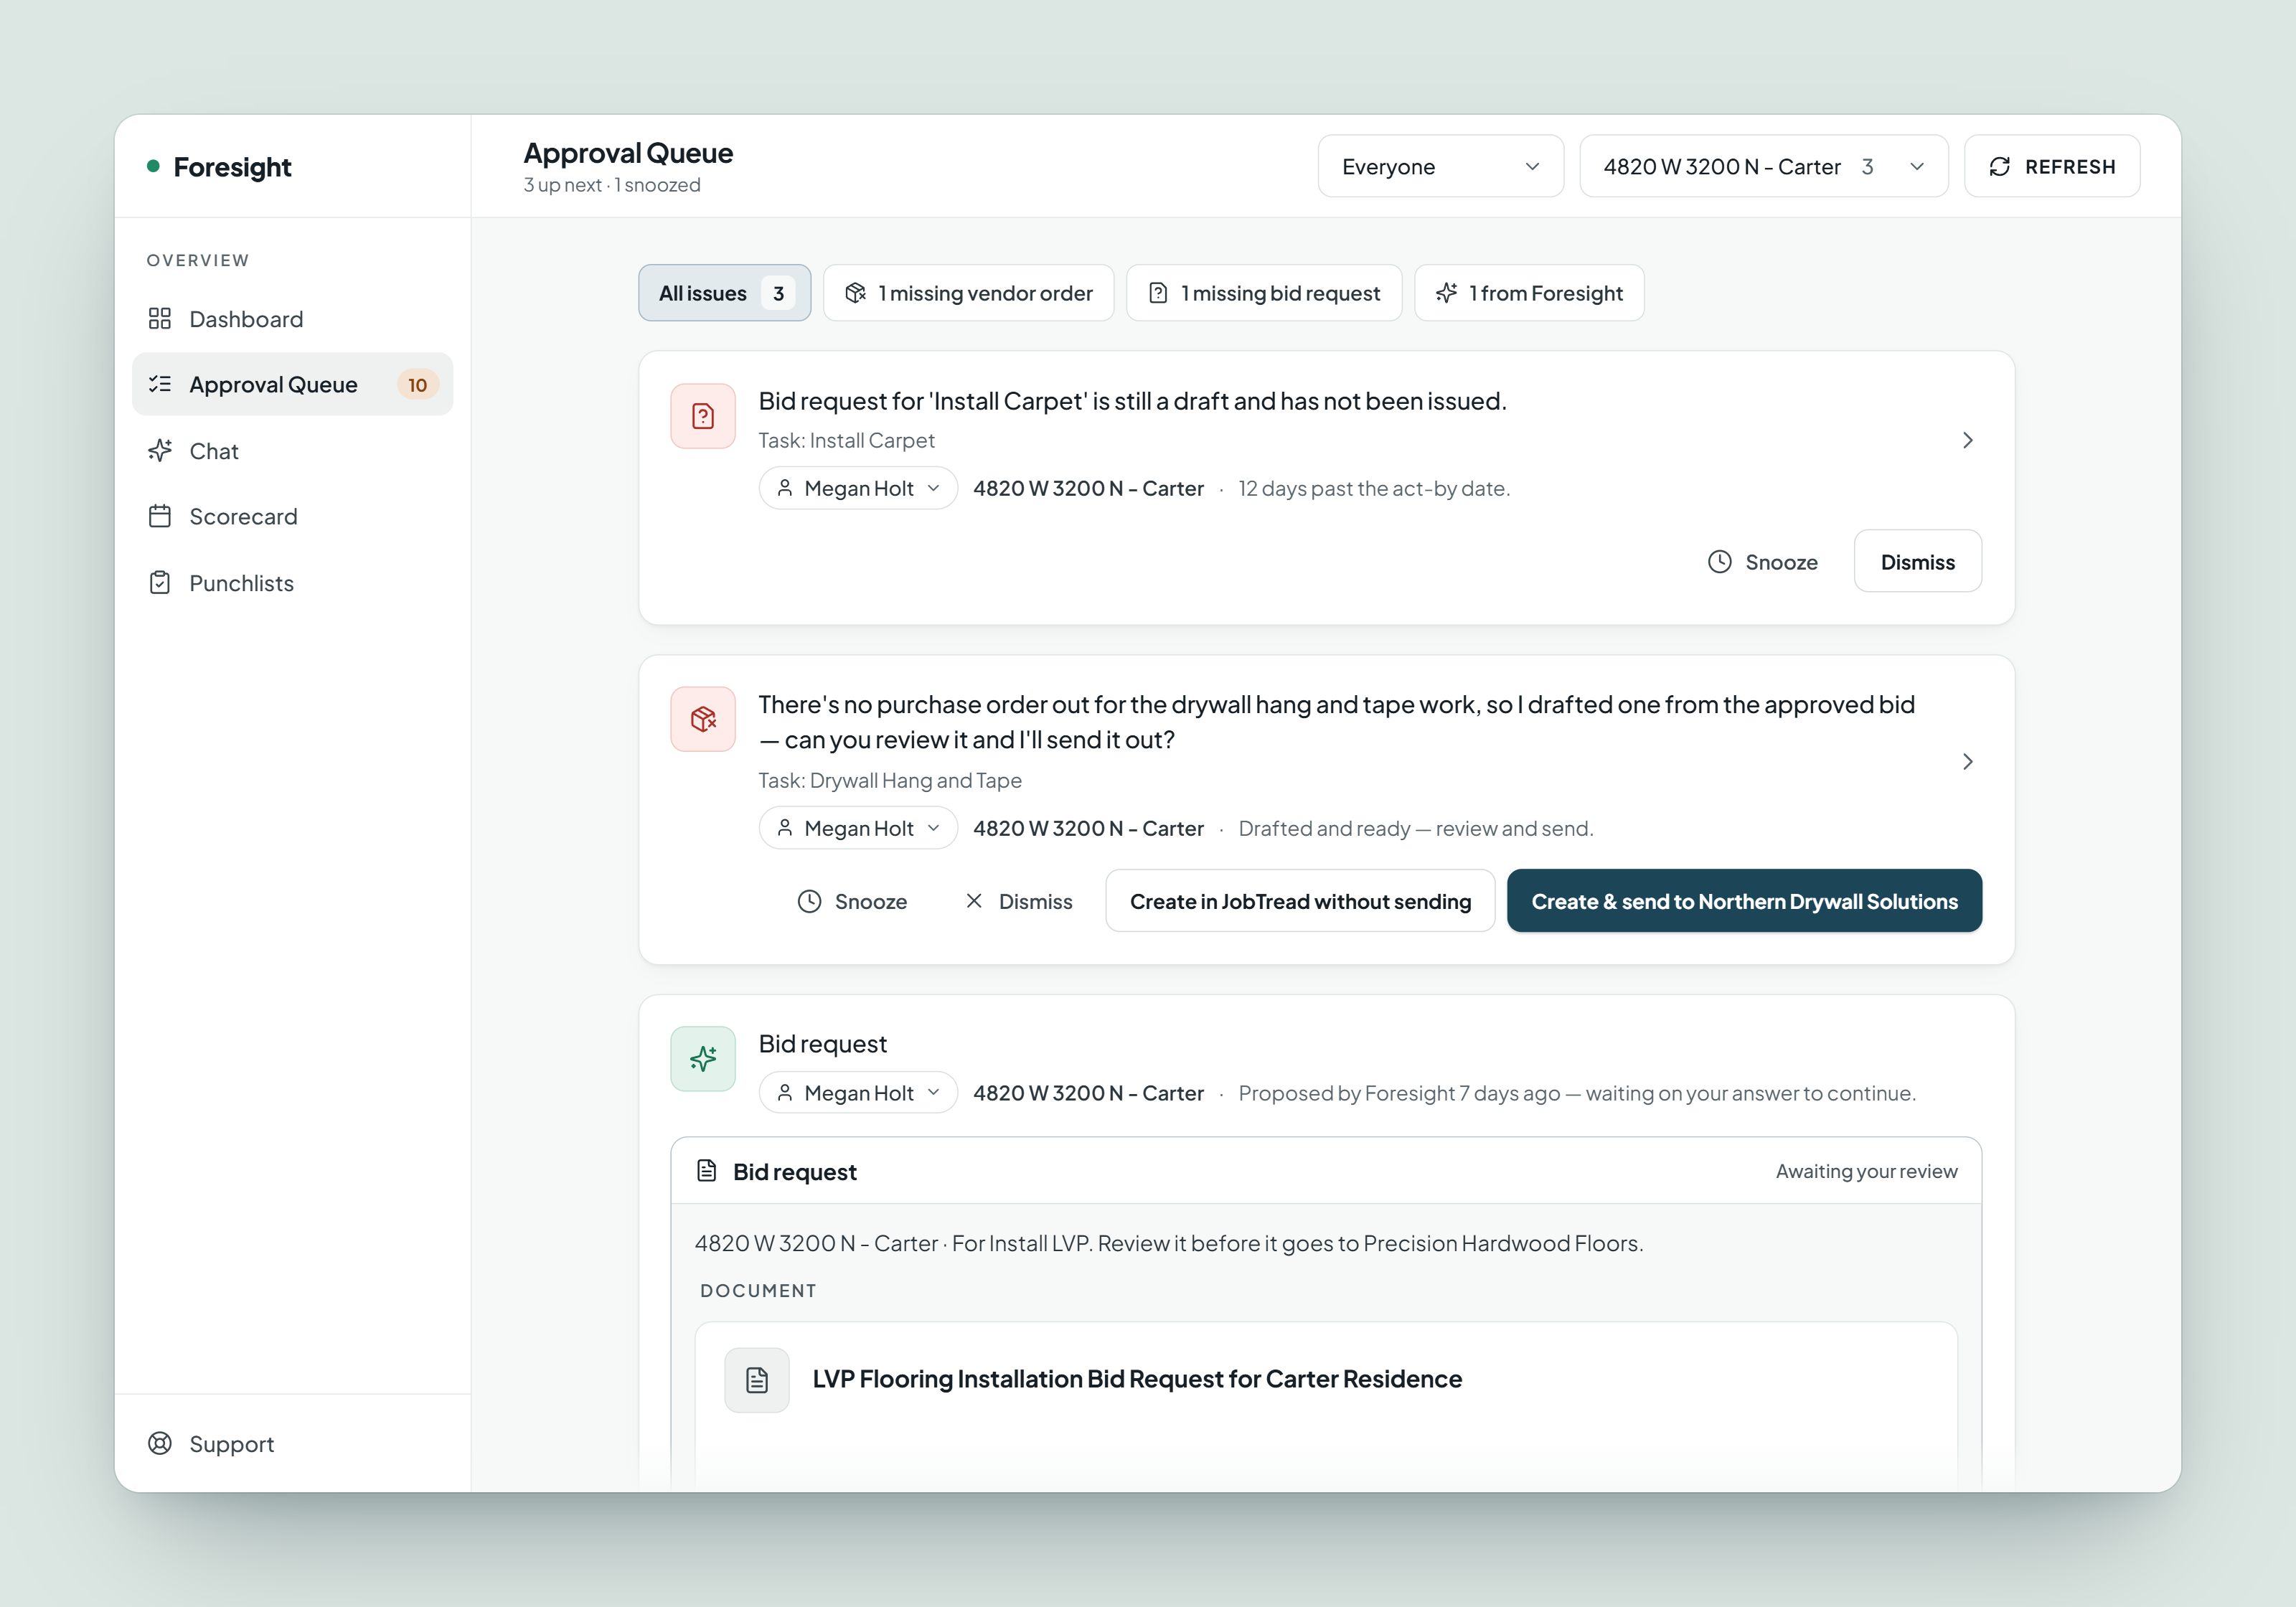Expand the Drywall Hang and Tape card chevron
The height and width of the screenshot is (1607, 2296).
point(1967,762)
